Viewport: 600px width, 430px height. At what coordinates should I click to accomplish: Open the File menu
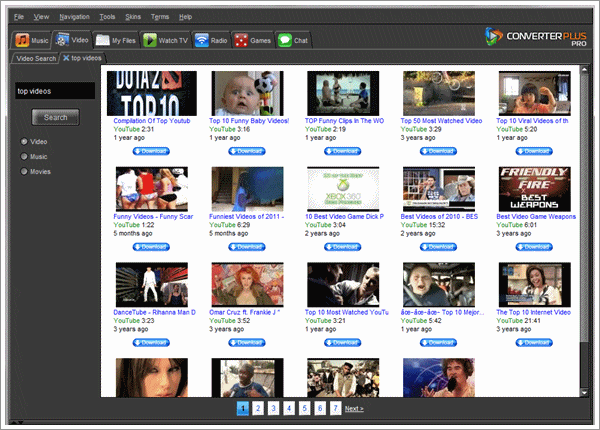(x=19, y=17)
